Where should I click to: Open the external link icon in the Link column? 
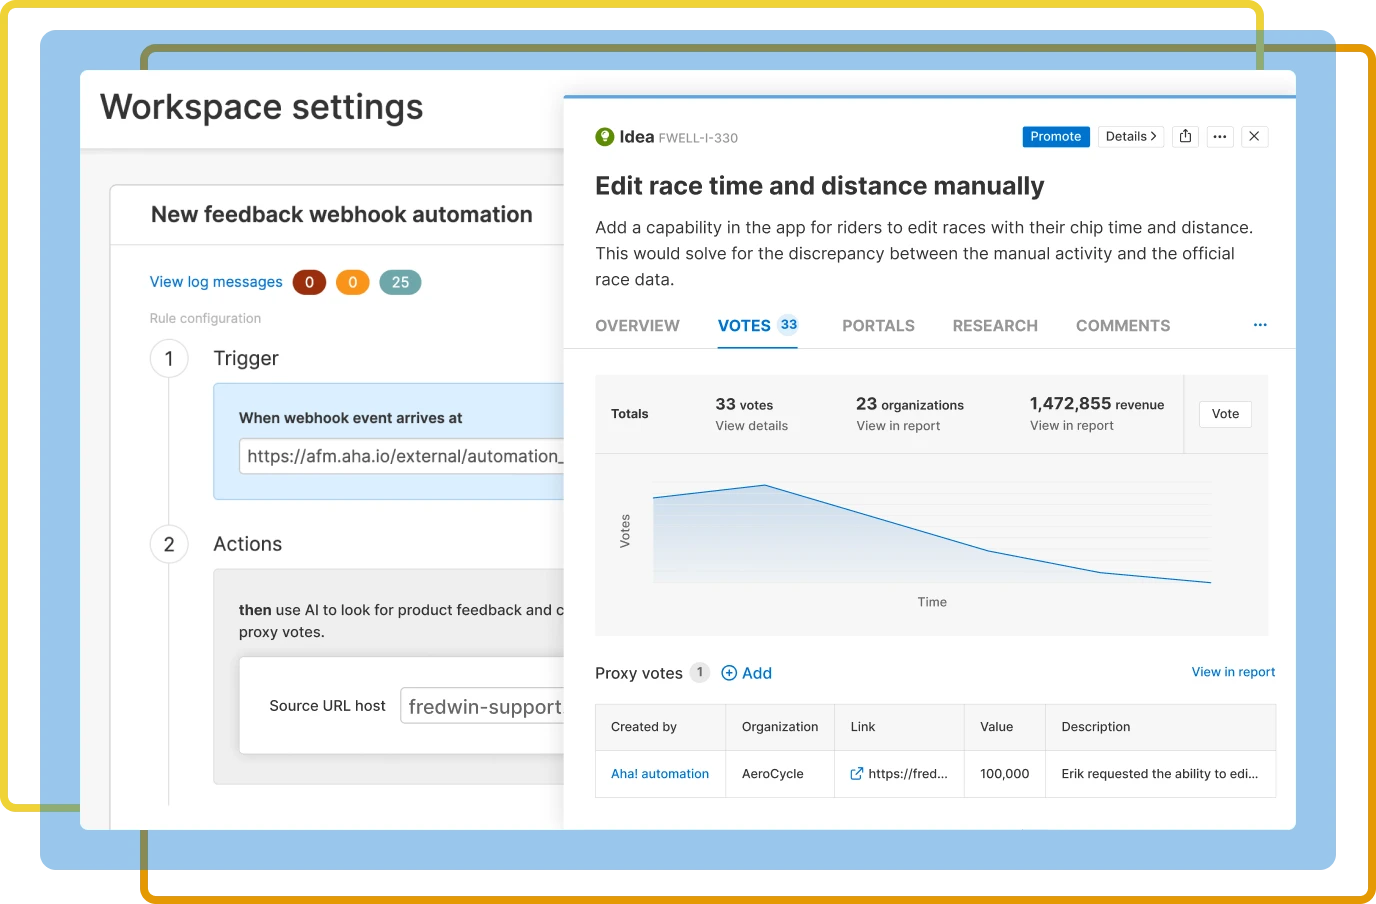[x=855, y=773]
